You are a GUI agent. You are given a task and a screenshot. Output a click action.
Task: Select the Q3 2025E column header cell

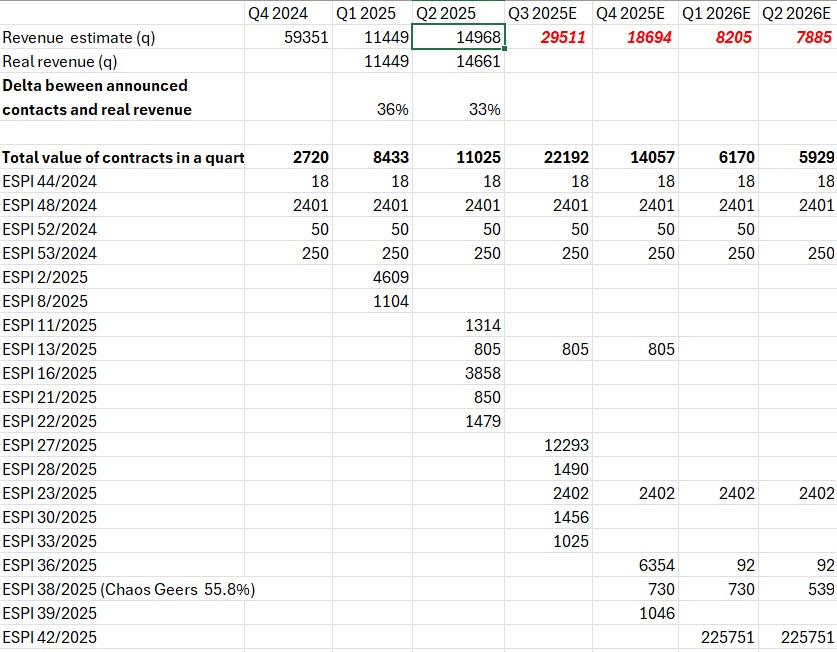[546, 14]
